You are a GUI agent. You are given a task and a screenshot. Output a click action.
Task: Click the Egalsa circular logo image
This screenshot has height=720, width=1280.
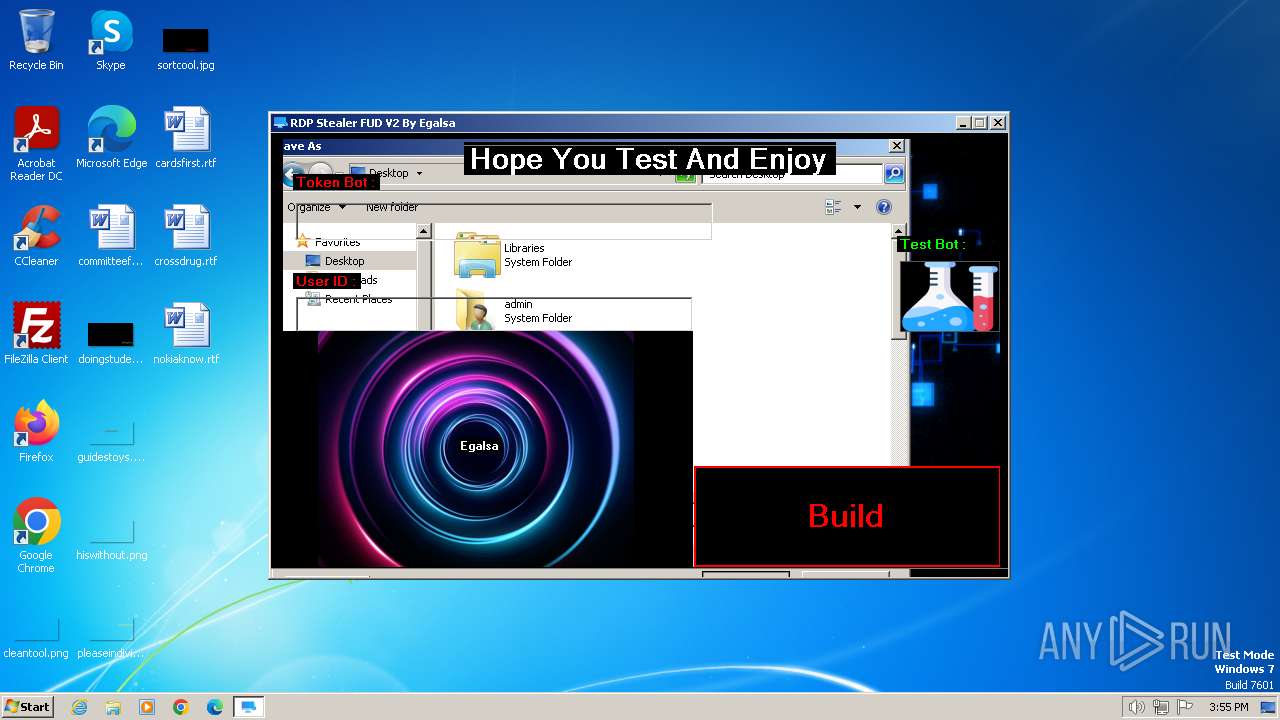pyautogui.click(x=476, y=449)
